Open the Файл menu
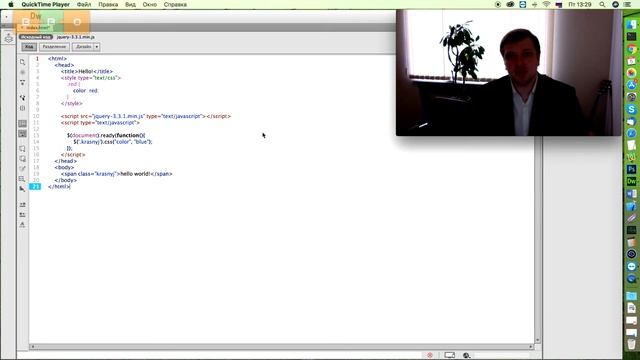 point(84,4)
